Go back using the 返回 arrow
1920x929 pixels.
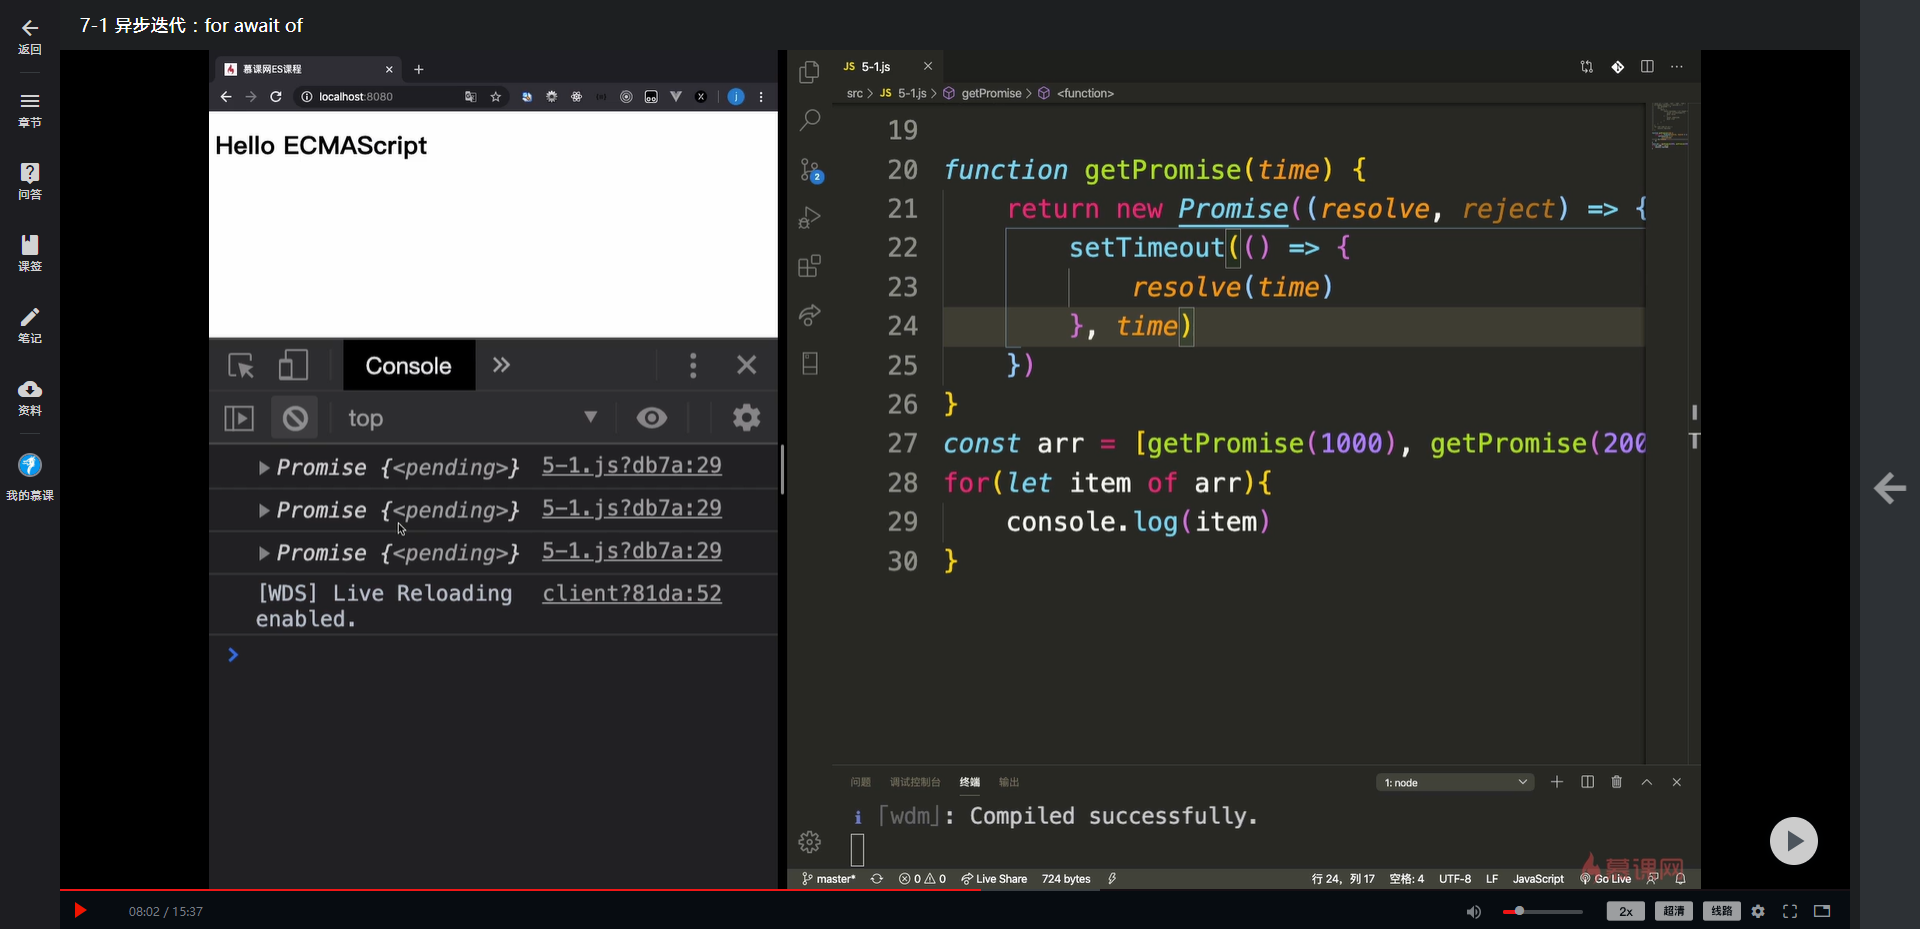[30, 36]
